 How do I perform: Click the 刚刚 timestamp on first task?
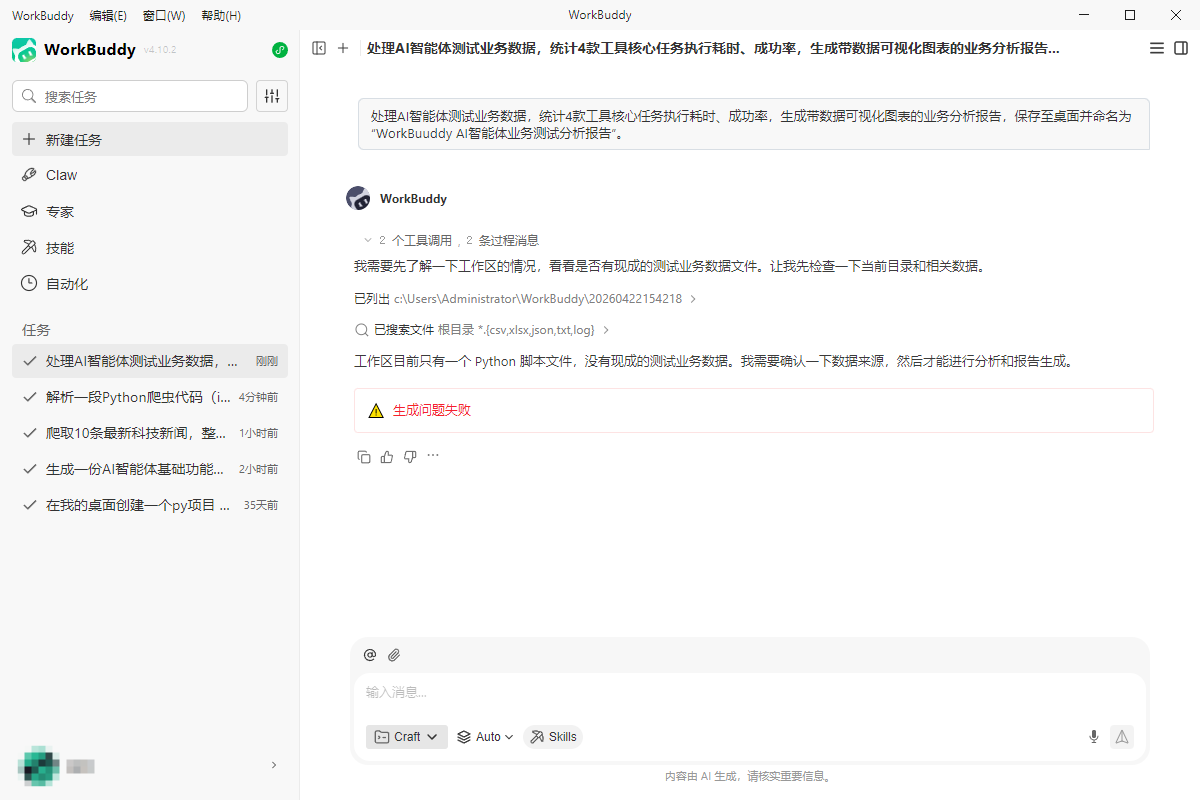(267, 361)
